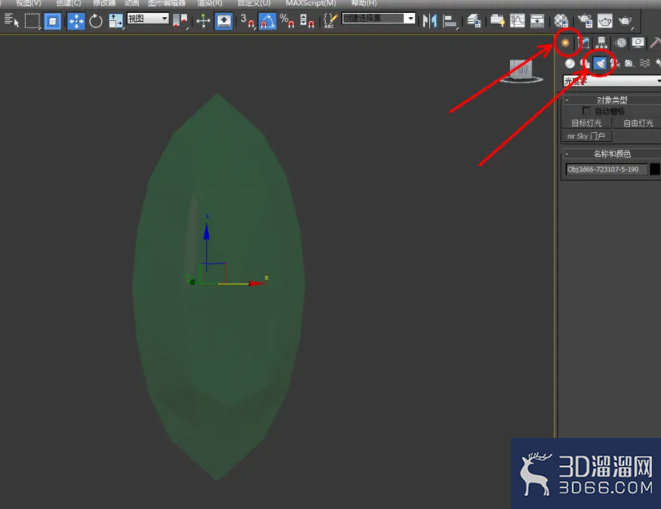The height and width of the screenshot is (509, 661).
Task: Select the Shapes category icon
Action: (585, 63)
